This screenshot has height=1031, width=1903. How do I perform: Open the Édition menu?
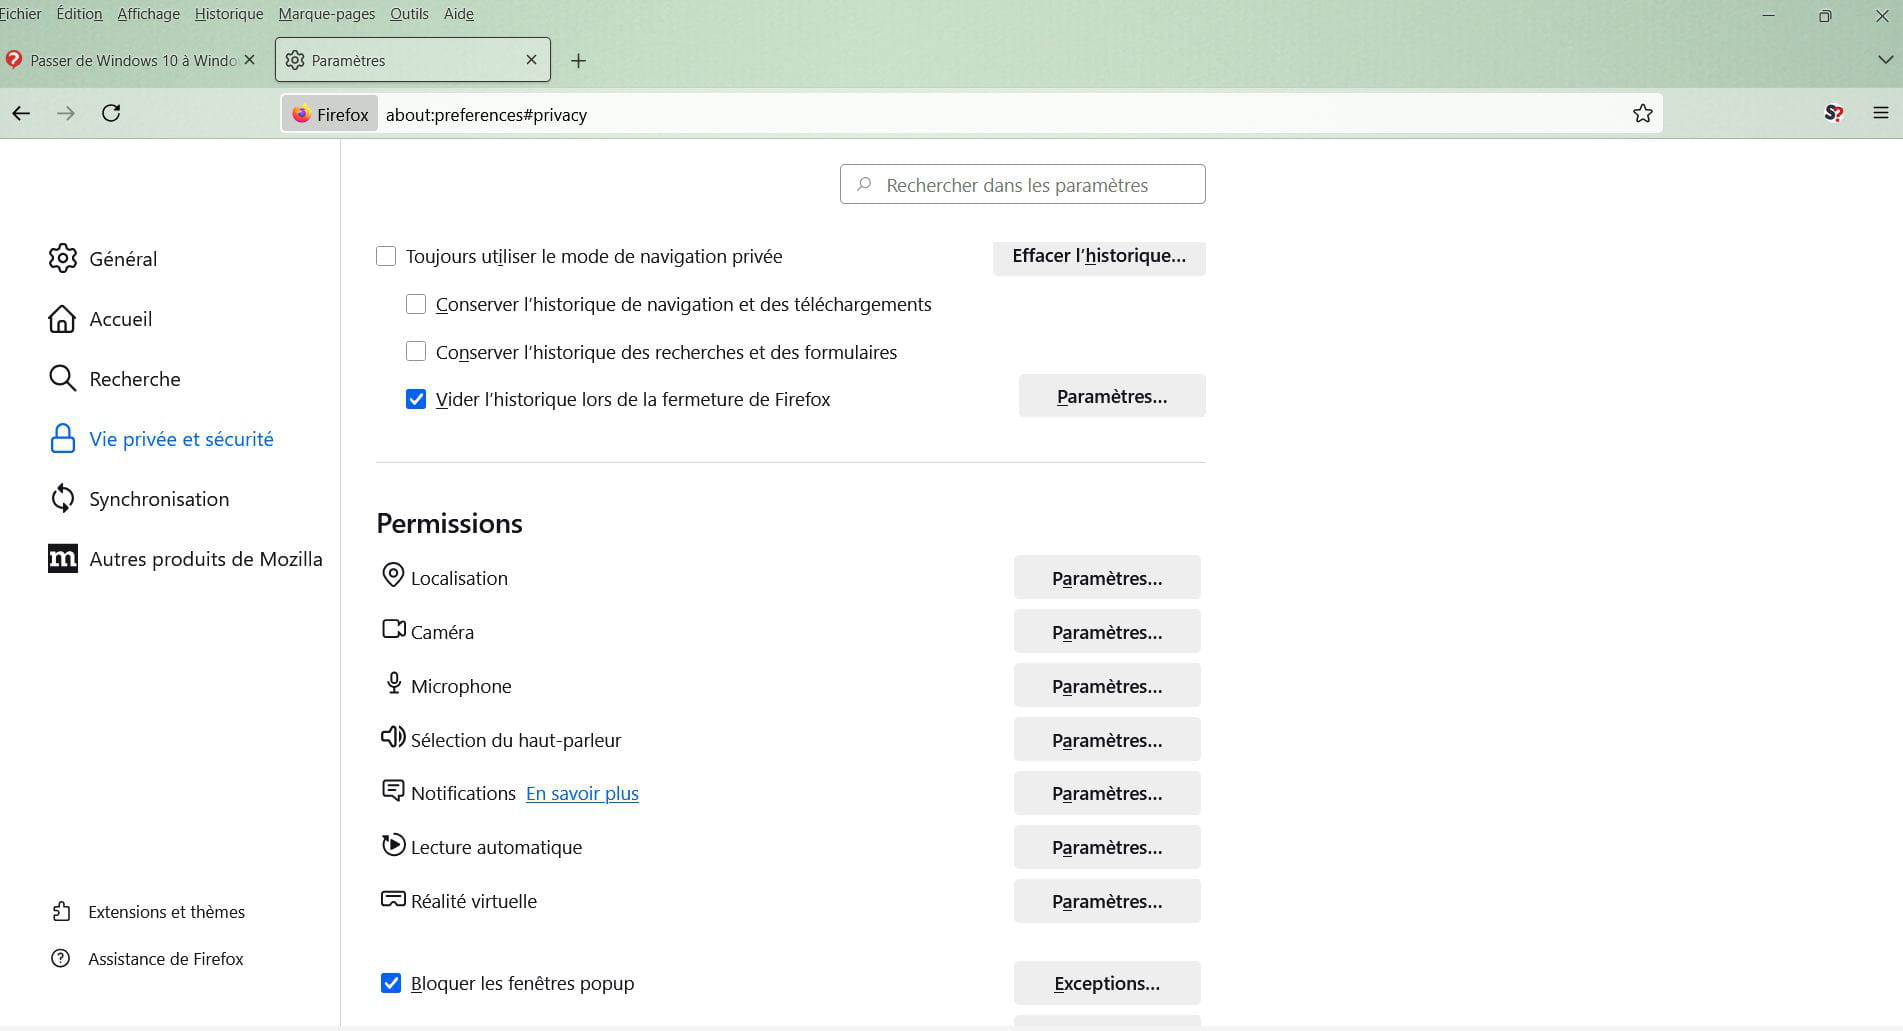click(80, 14)
